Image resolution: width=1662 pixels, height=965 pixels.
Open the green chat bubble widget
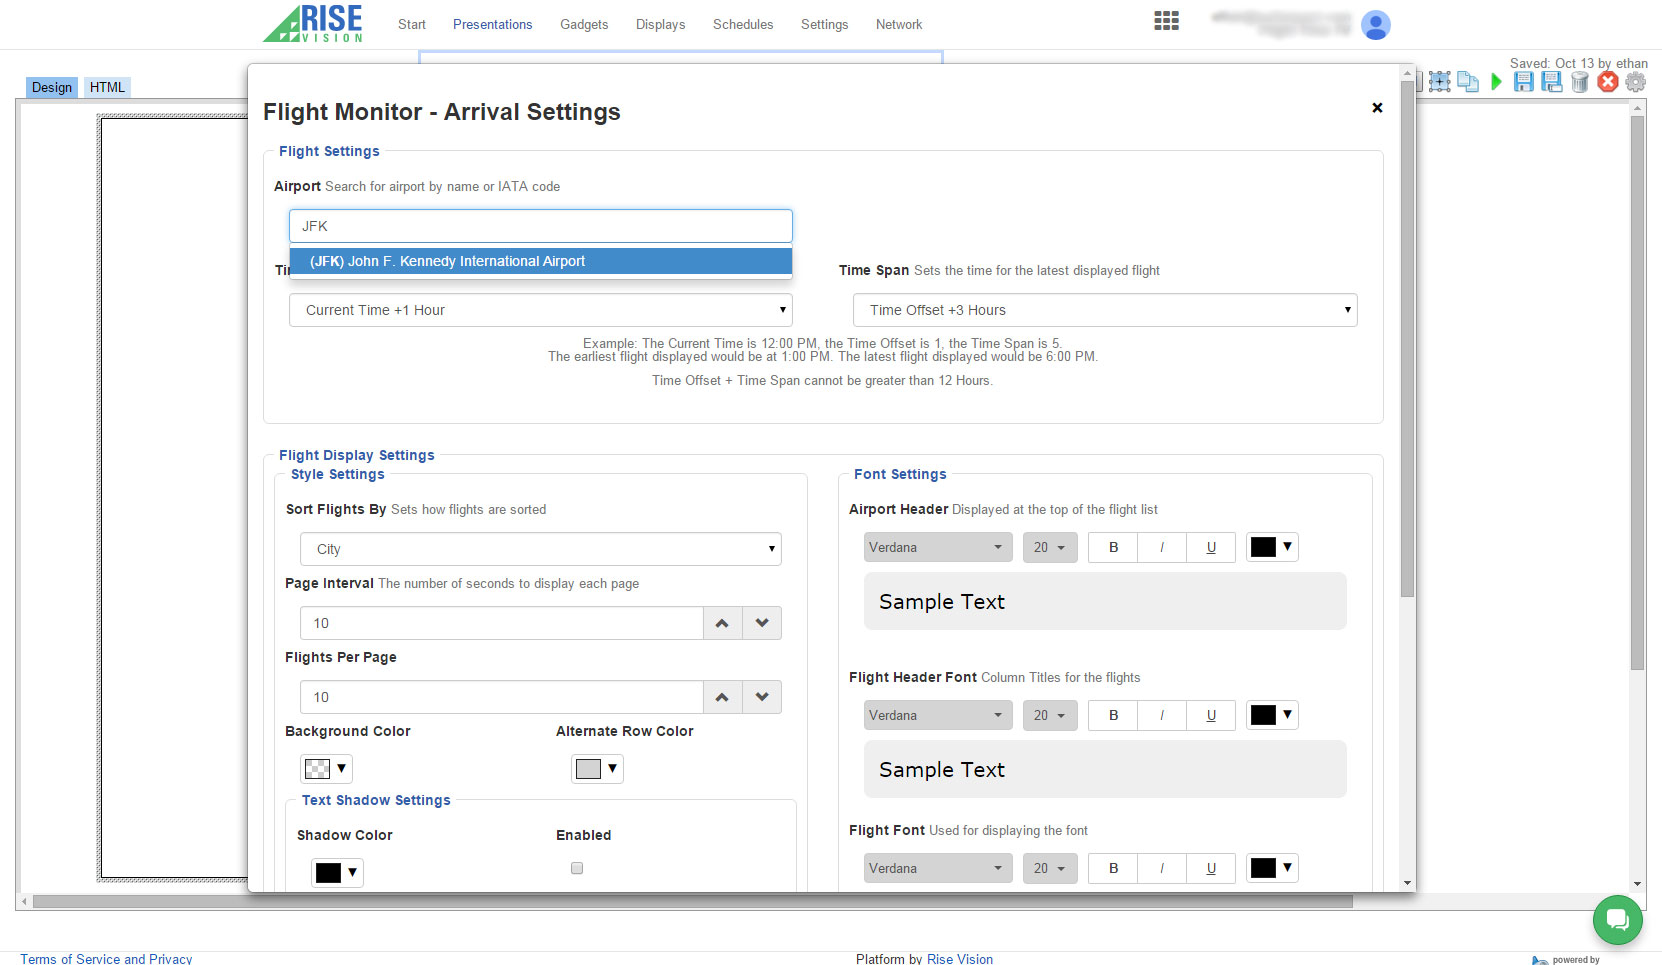[1617, 919]
